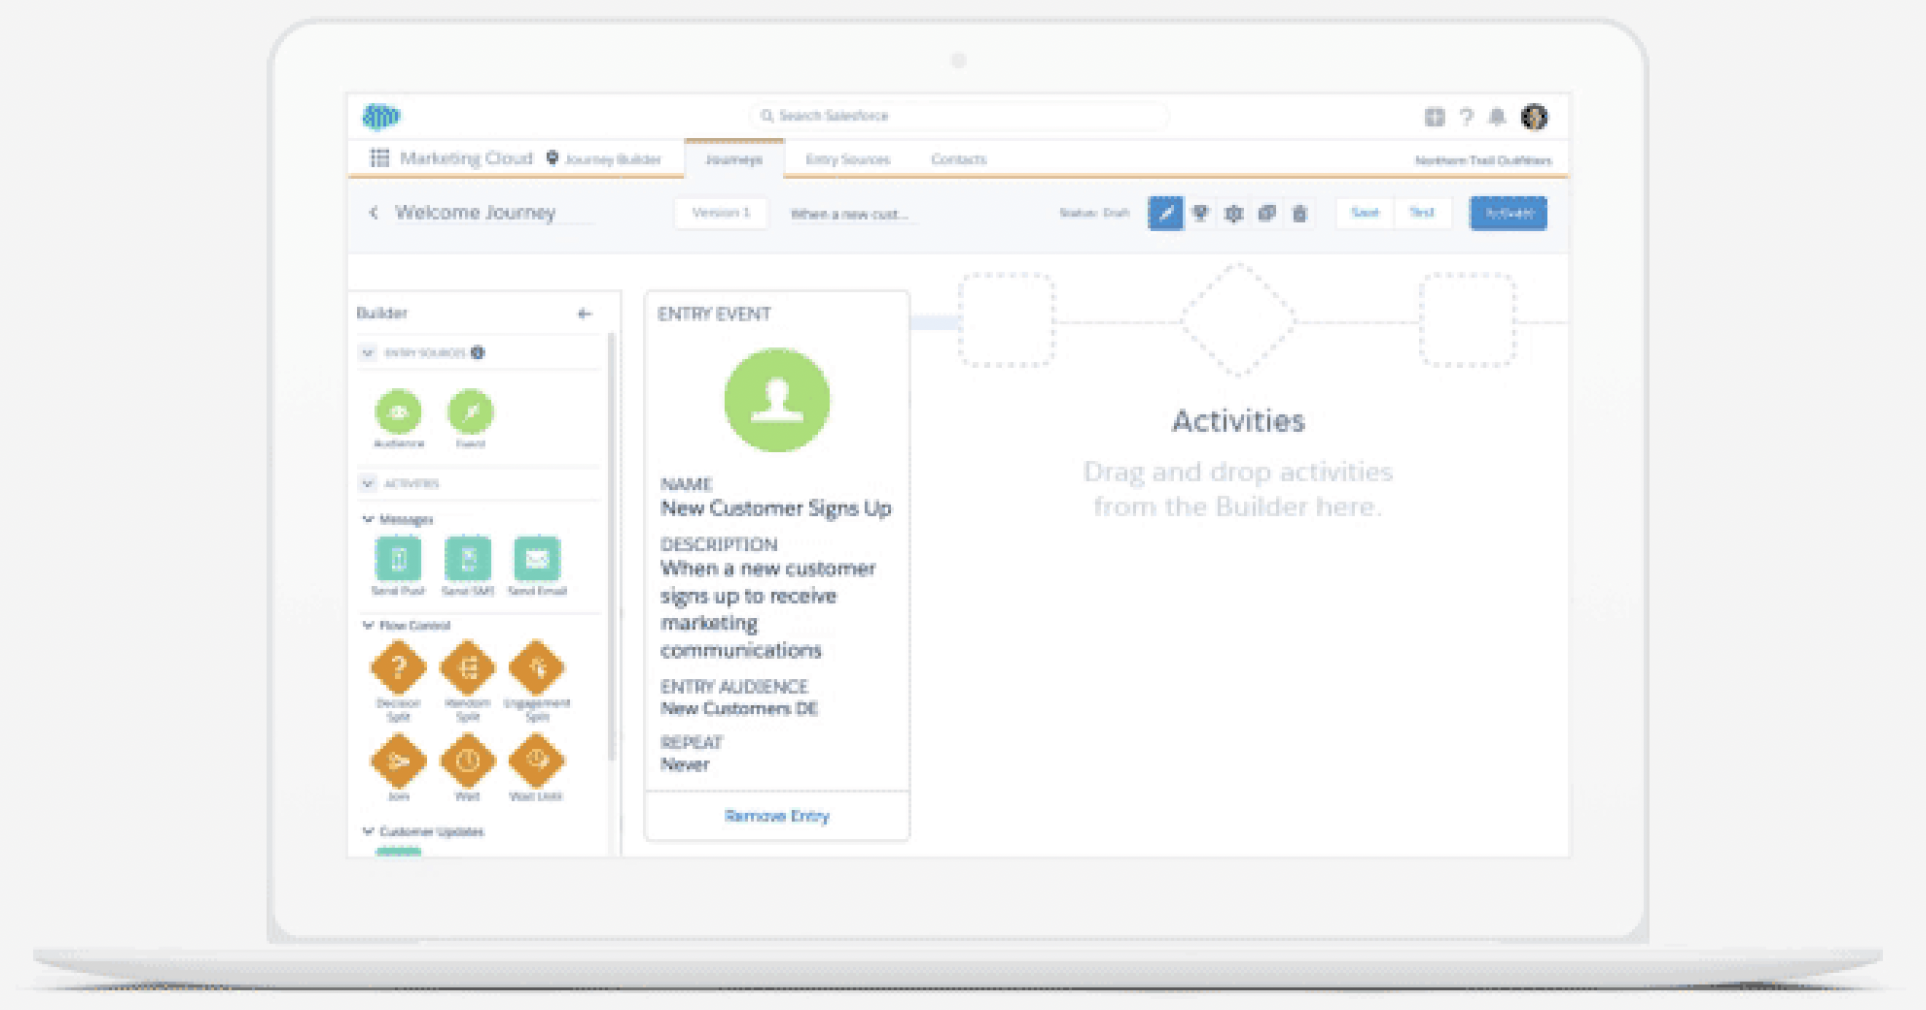Click the delete trash icon

(x=1300, y=213)
